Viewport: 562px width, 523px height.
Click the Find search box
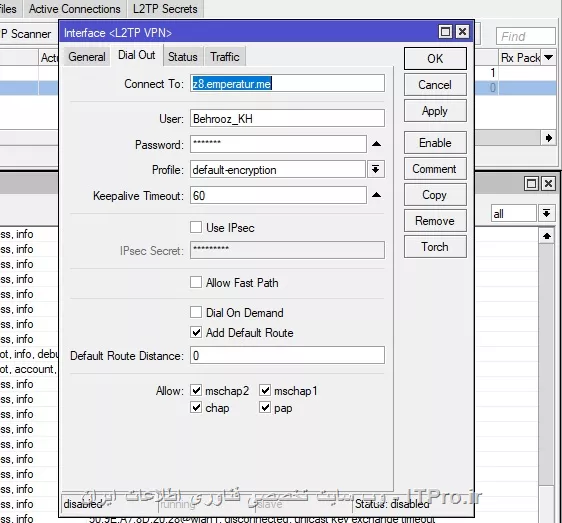[525, 36]
